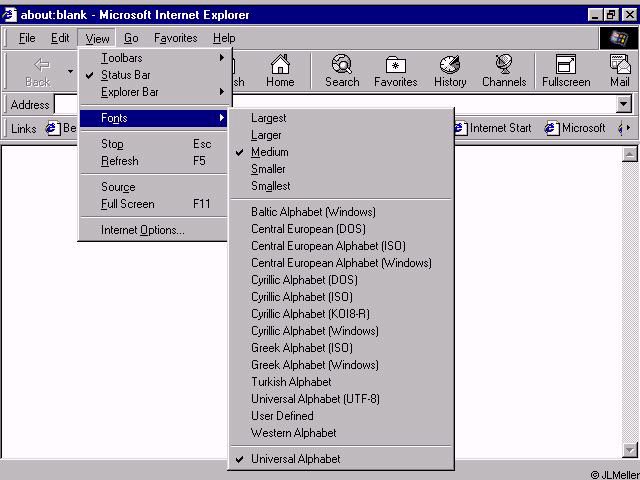
Task: Choose Western Alphabet encoding
Action: 341,433
